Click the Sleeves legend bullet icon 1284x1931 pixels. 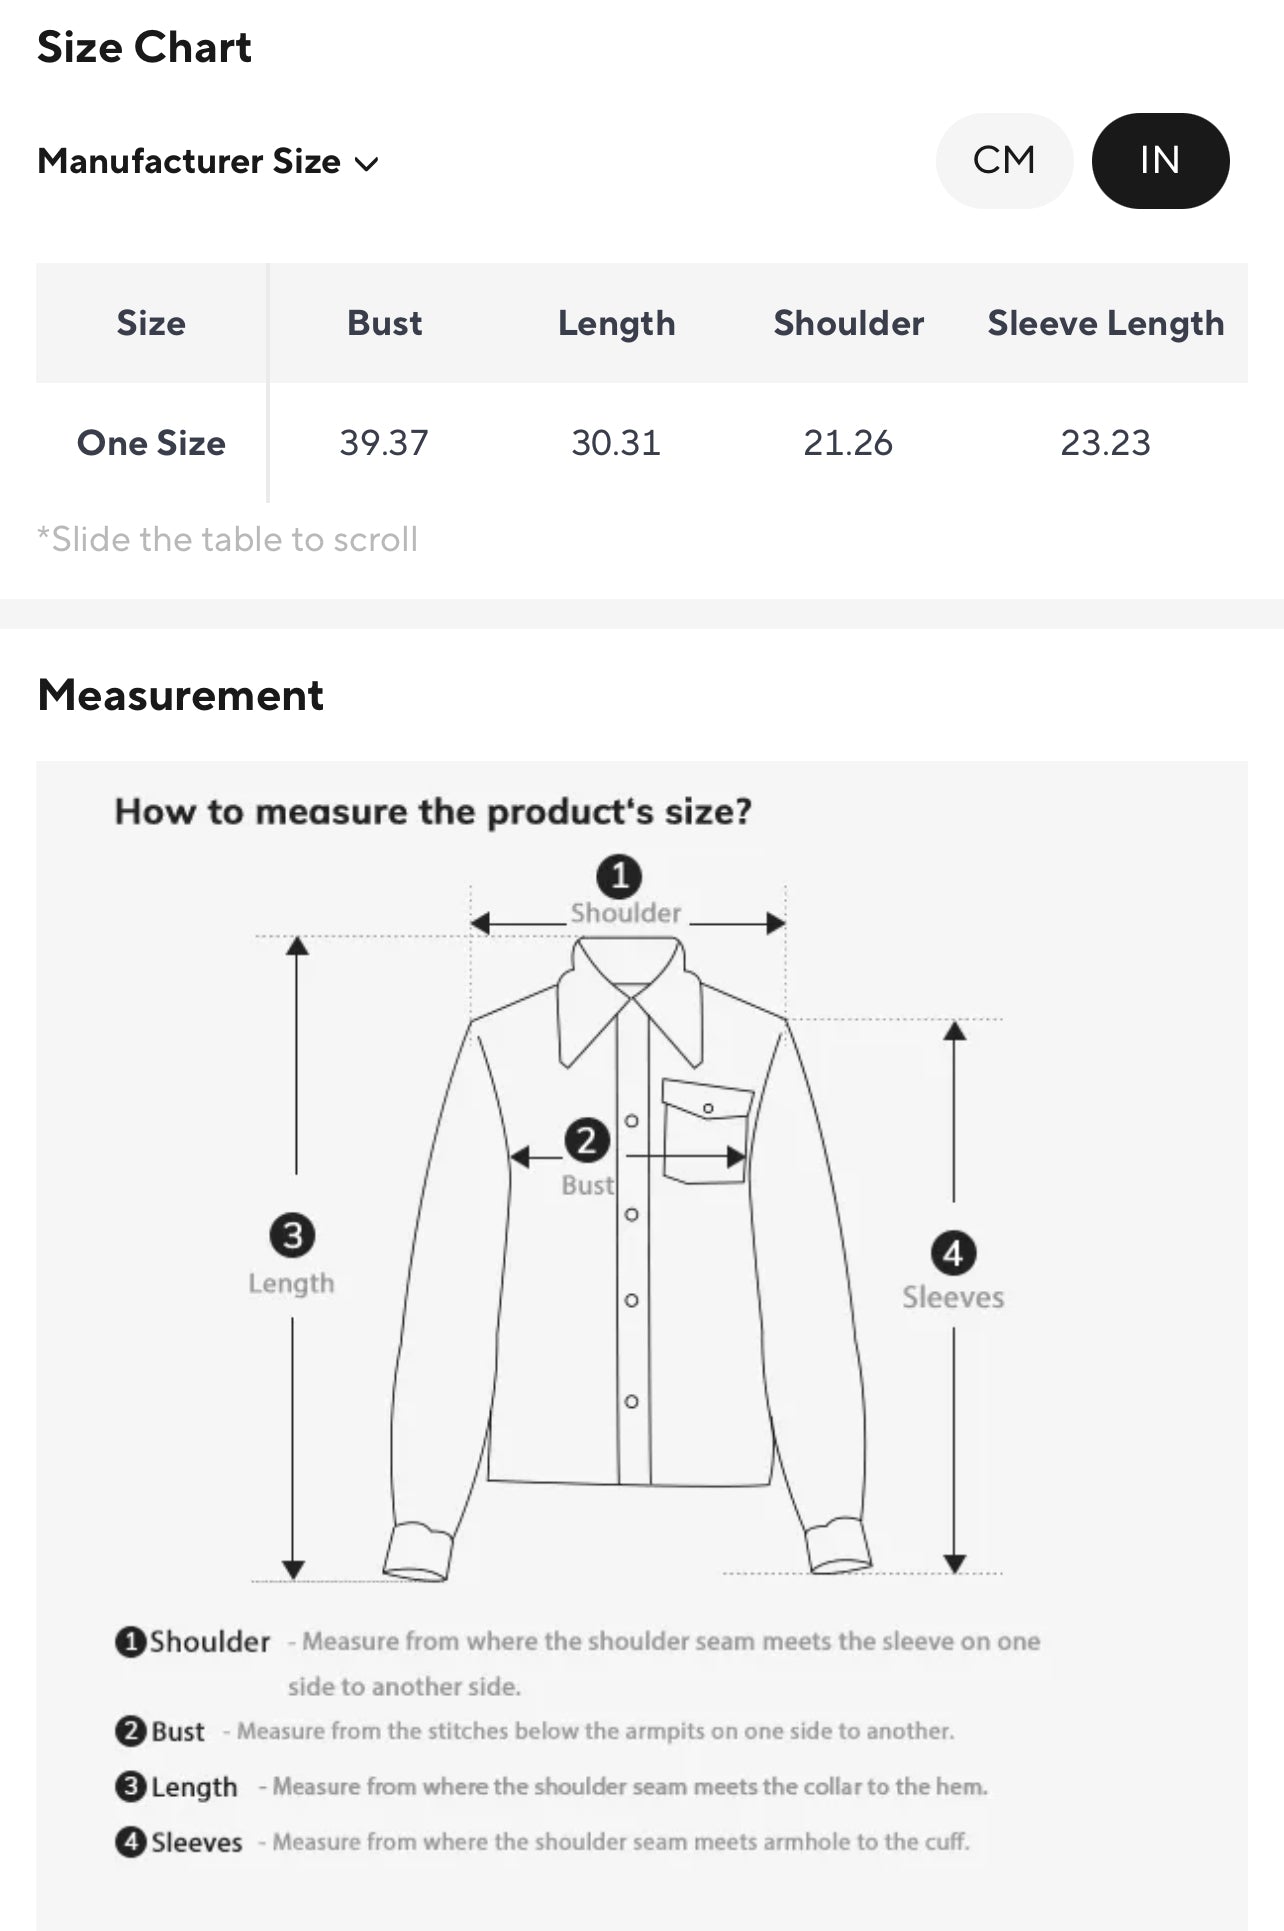pos(130,1841)
